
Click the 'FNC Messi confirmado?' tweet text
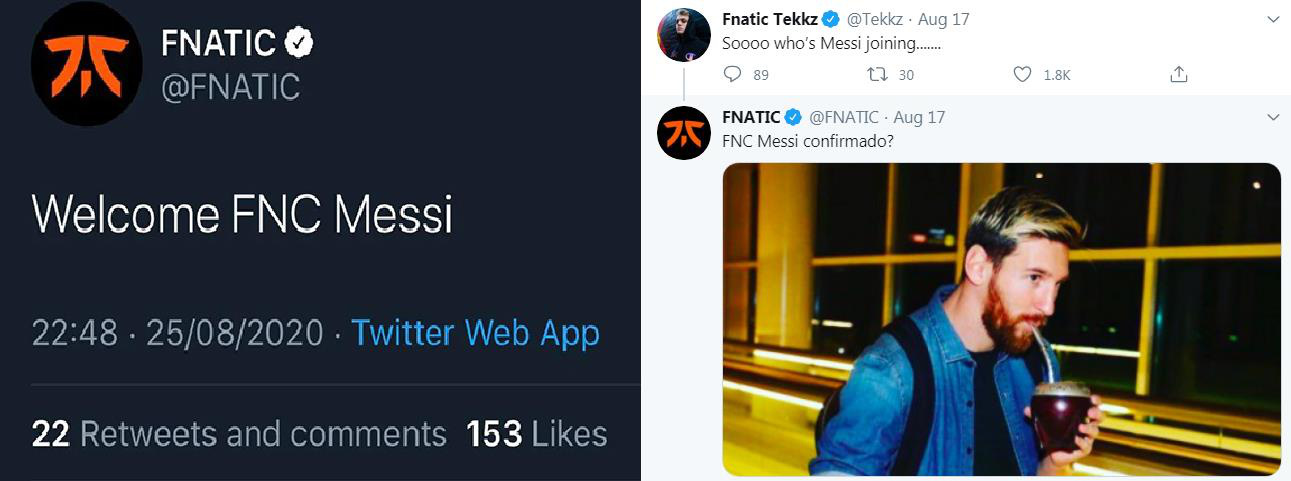point(808,141)
